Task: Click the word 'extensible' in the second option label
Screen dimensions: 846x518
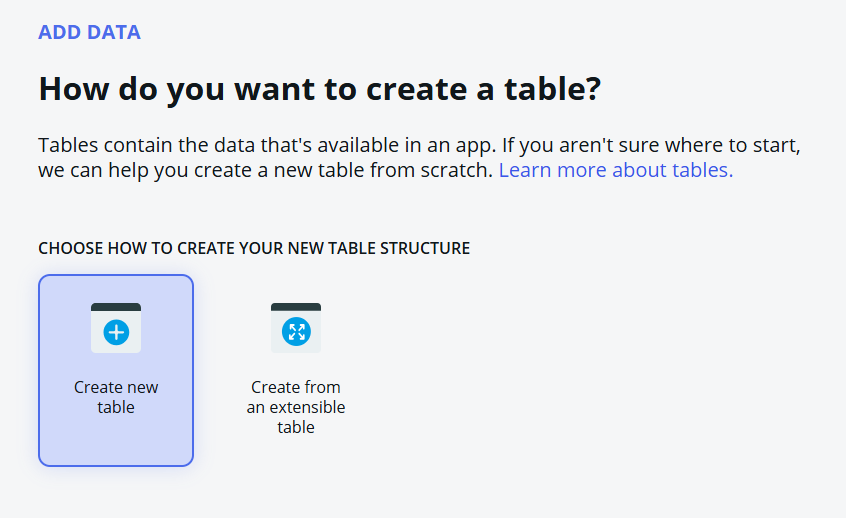Action: coord(308,407)
